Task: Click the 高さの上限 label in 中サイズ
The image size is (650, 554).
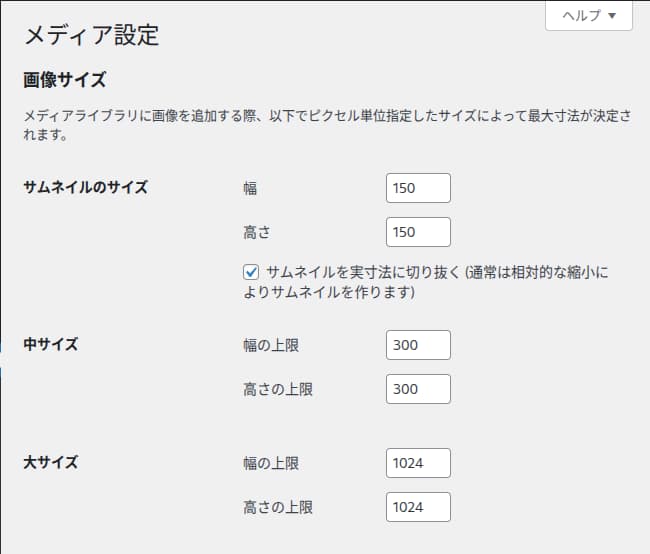Action: tap(278, 389)
